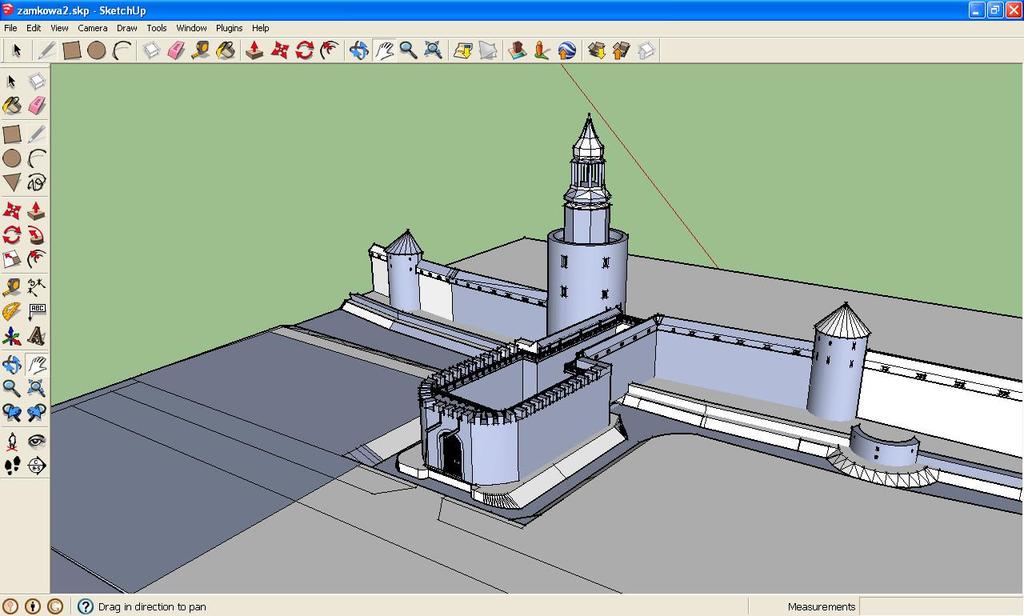Open the Window menu
The height and width of the screenshot is (616, 1024).
pos(191,28)
